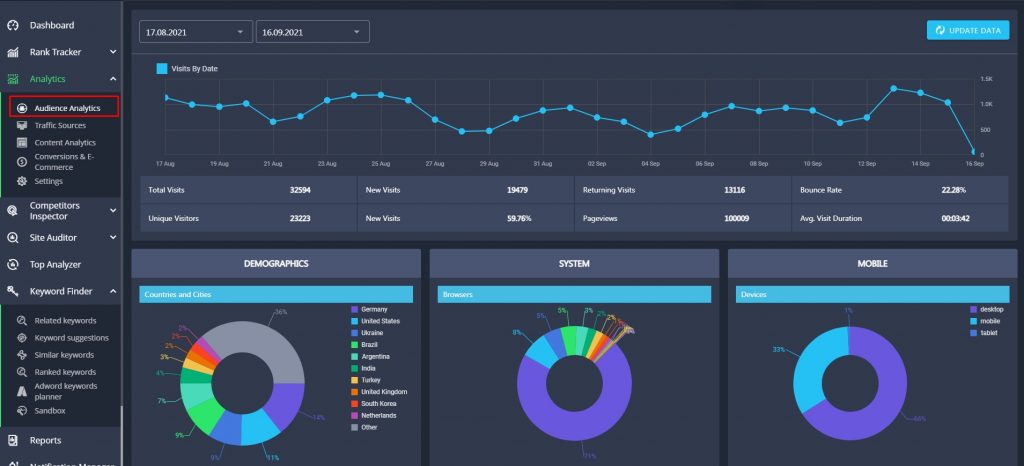Open Top Analyzer menu item
Screen dimensions: 1024x466
click(x=56, y=264)
